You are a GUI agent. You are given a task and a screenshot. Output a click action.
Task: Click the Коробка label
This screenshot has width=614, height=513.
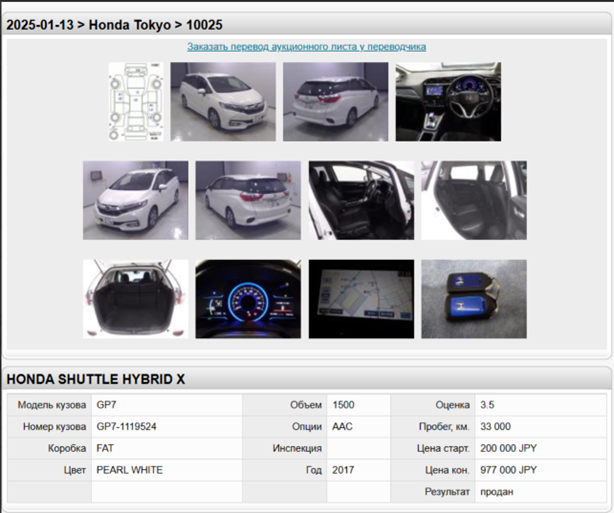click(67, 448)
